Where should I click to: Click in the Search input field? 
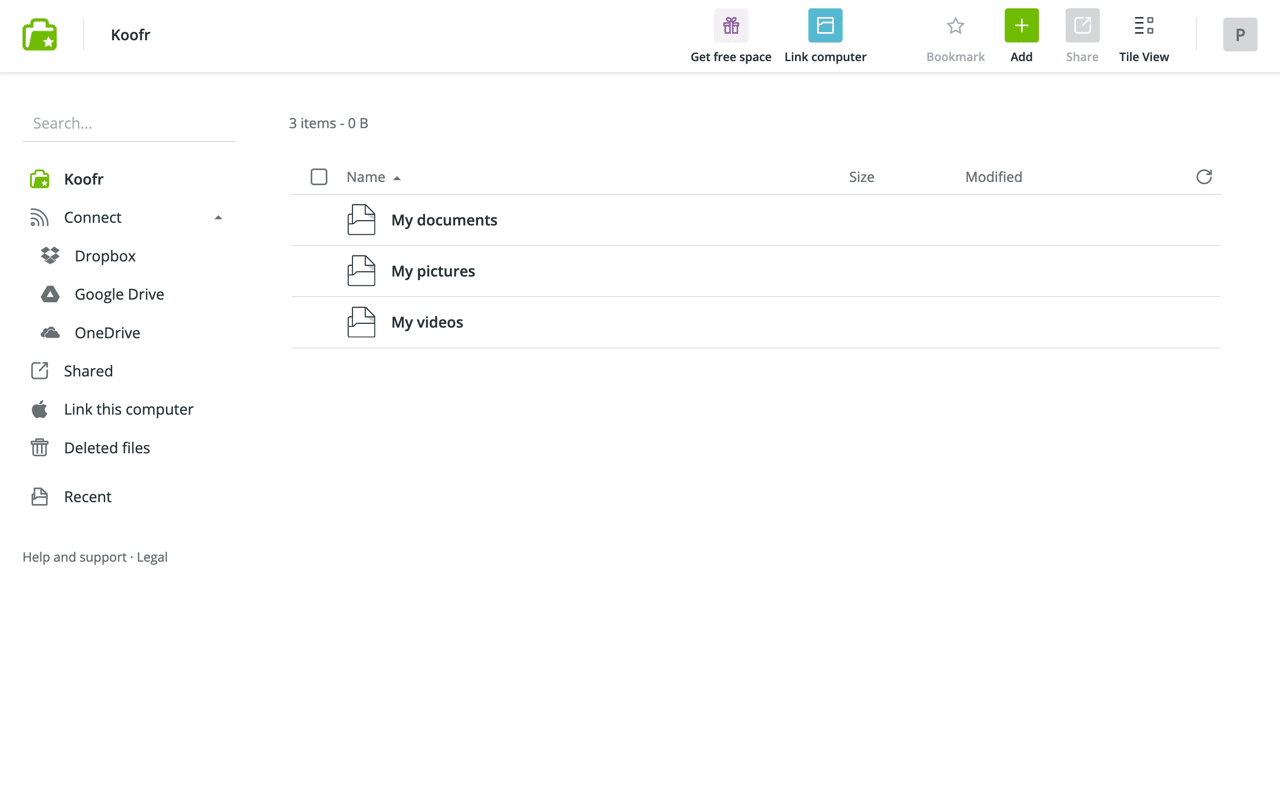[128, 123]
